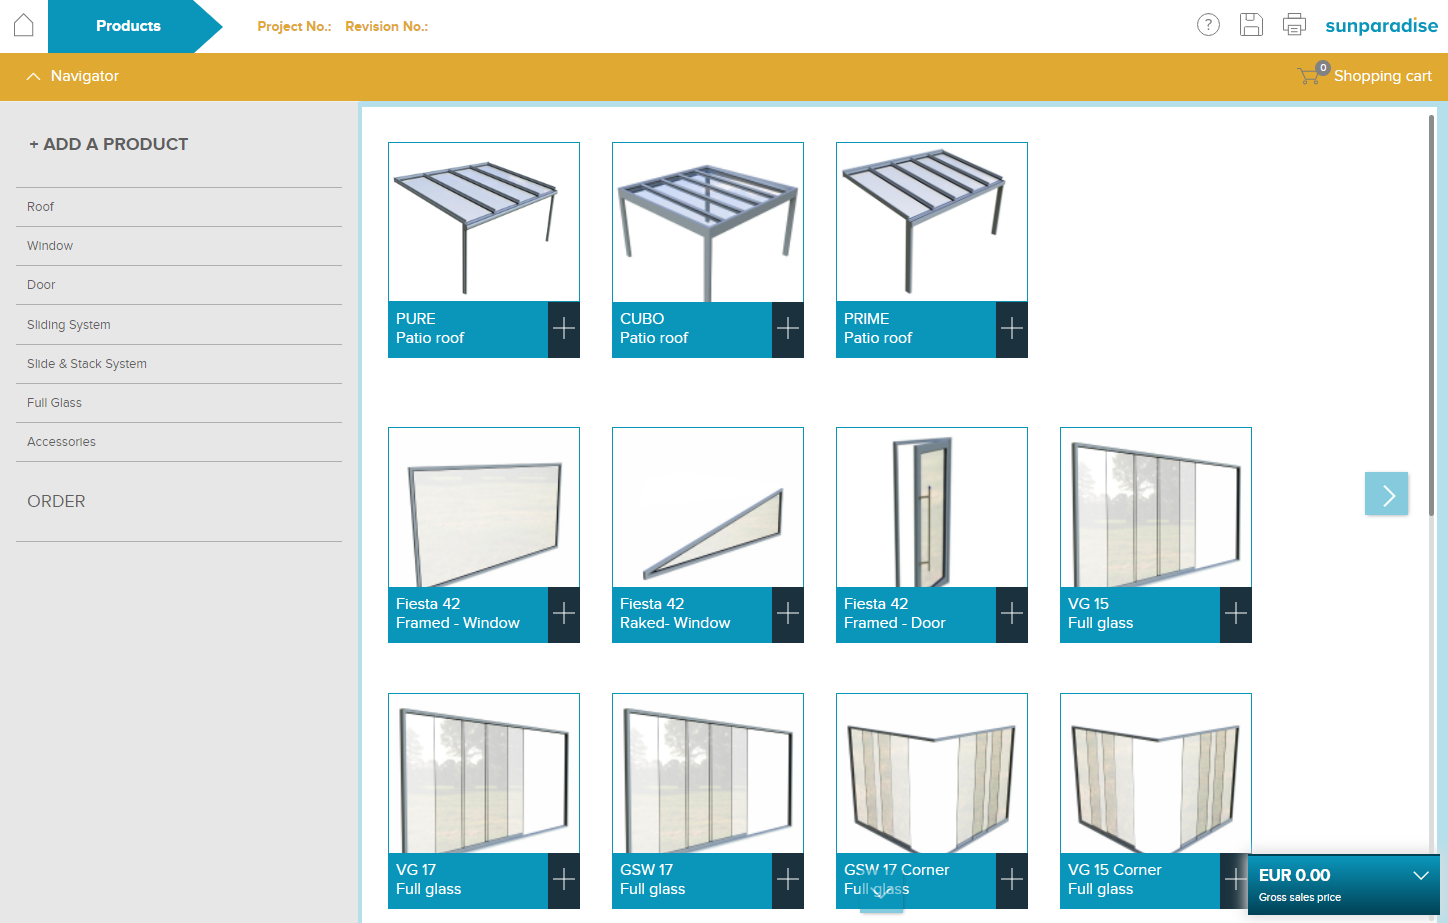The image size is (1448, 923).
Task: Add VG 15 Full glass via plus
Action: tap(1236, 614)
